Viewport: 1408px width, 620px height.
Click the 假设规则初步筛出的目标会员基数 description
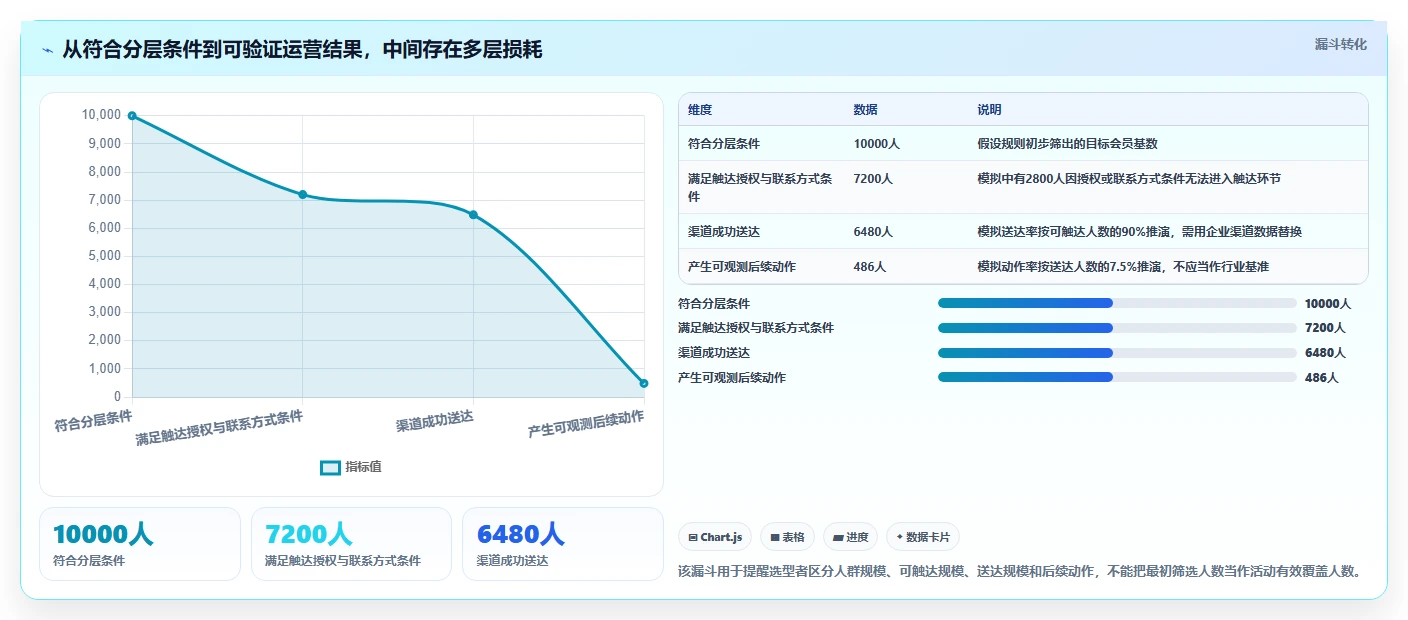(1067, 144)
